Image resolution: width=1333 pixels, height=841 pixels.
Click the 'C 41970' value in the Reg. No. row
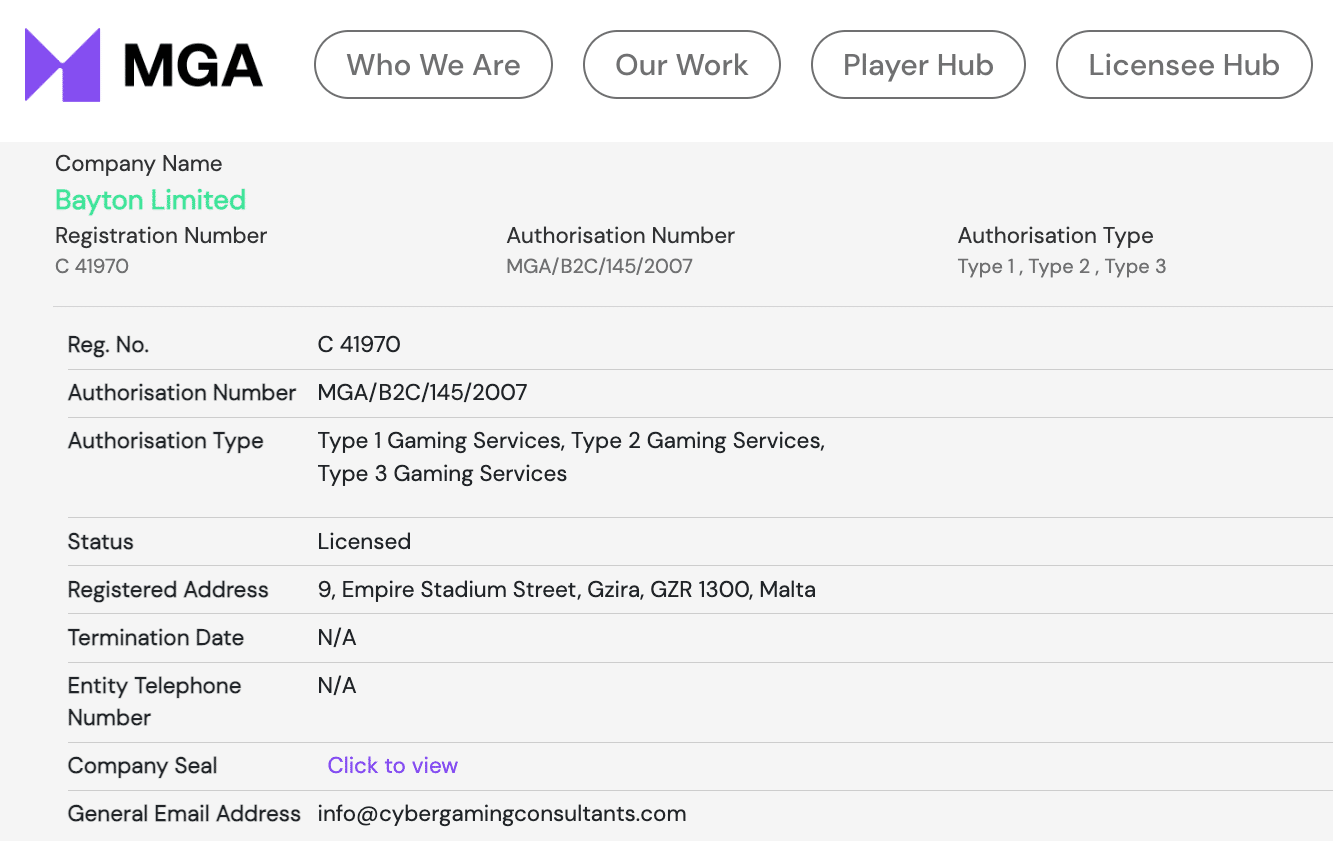point(359,345)
